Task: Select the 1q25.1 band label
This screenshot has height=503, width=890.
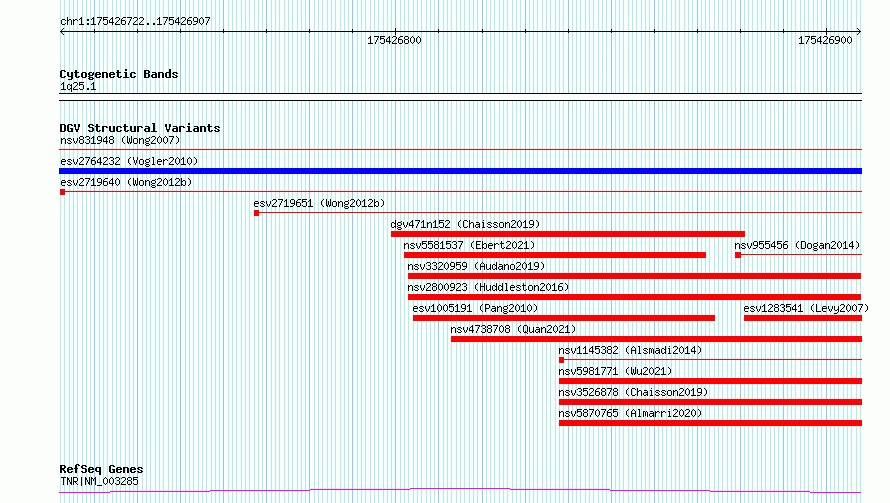Action: point(78,86)
